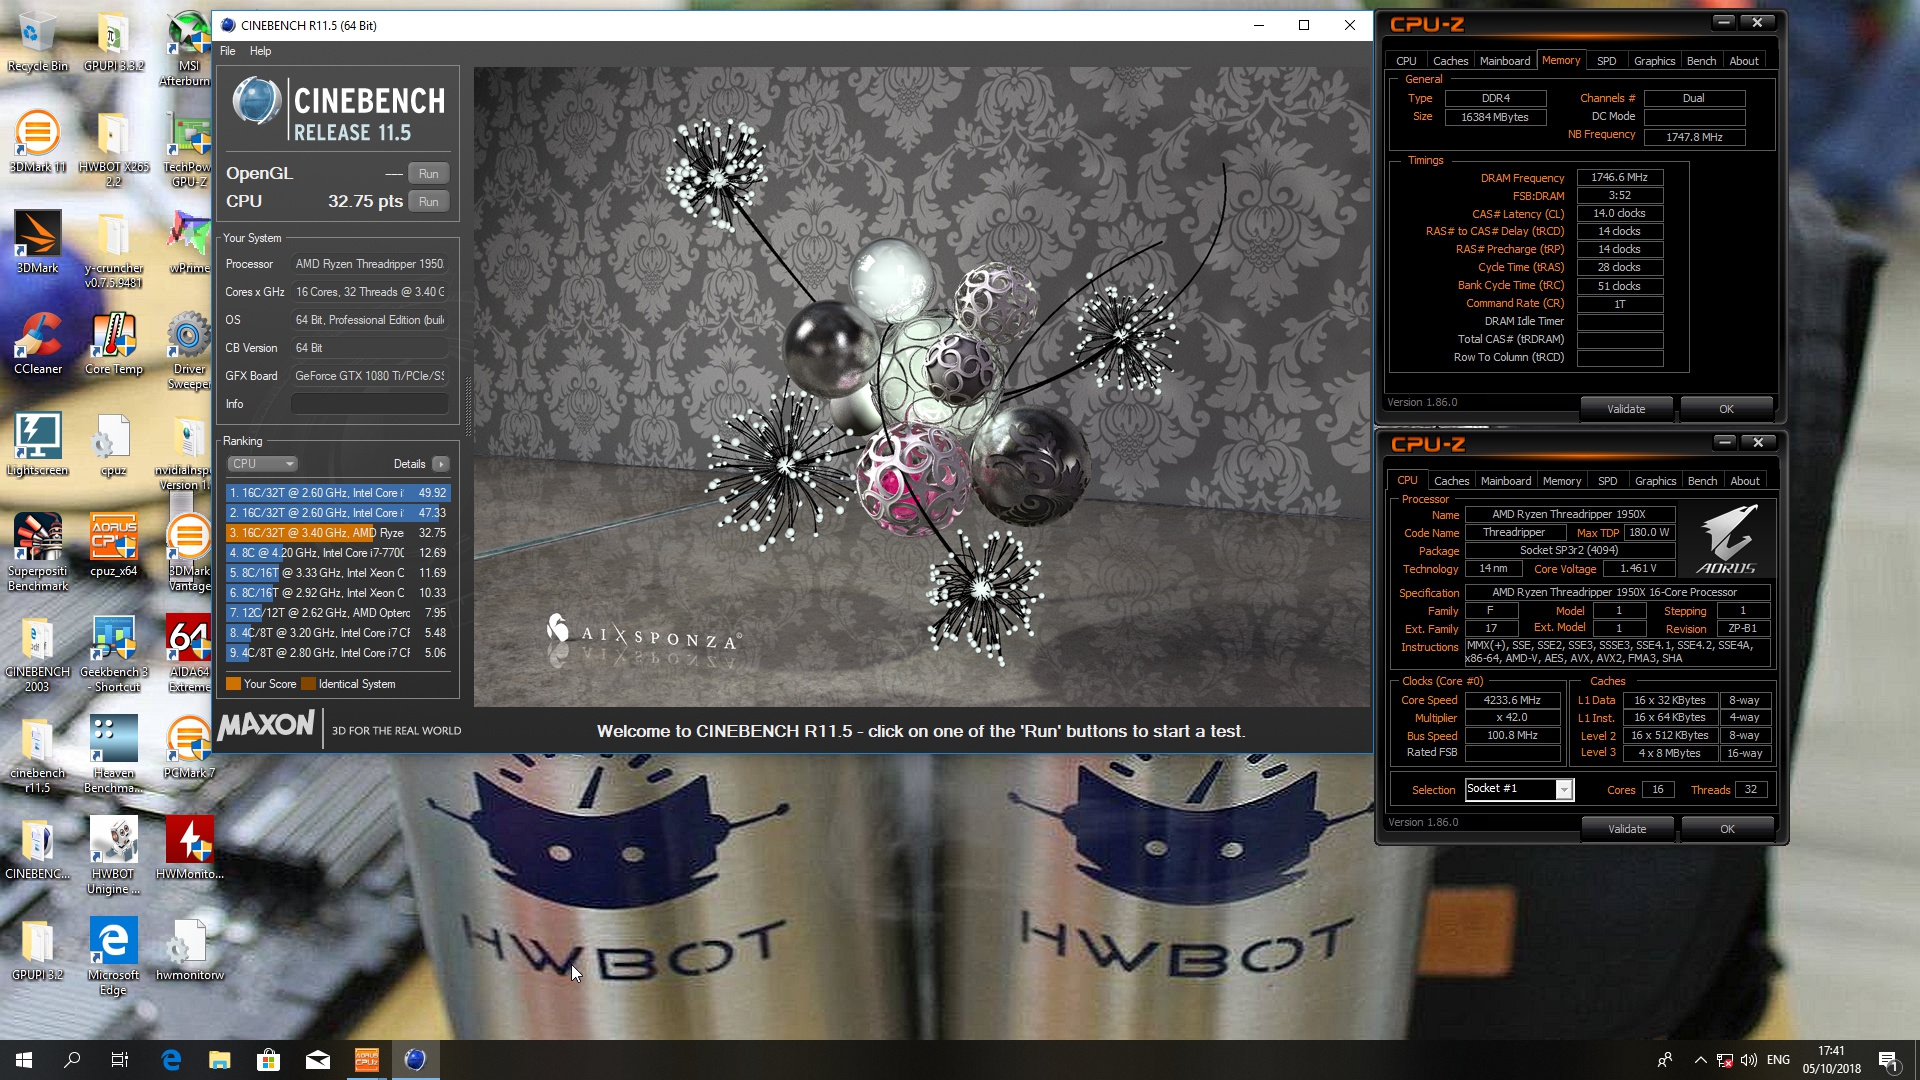Click the Aorus logo in CPU-Z
The height and width of the screenshot is (1080, 1920).
point(1727,540)
